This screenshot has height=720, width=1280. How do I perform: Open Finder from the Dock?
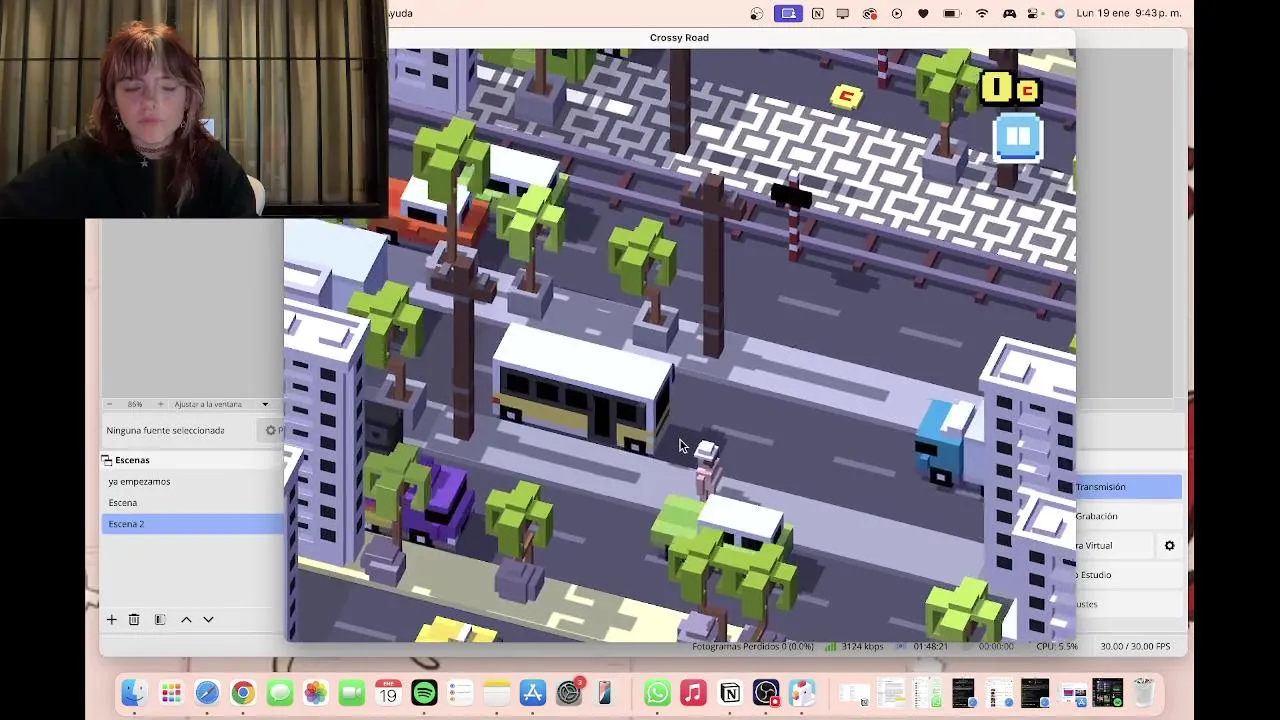click(x=134, y=692)
